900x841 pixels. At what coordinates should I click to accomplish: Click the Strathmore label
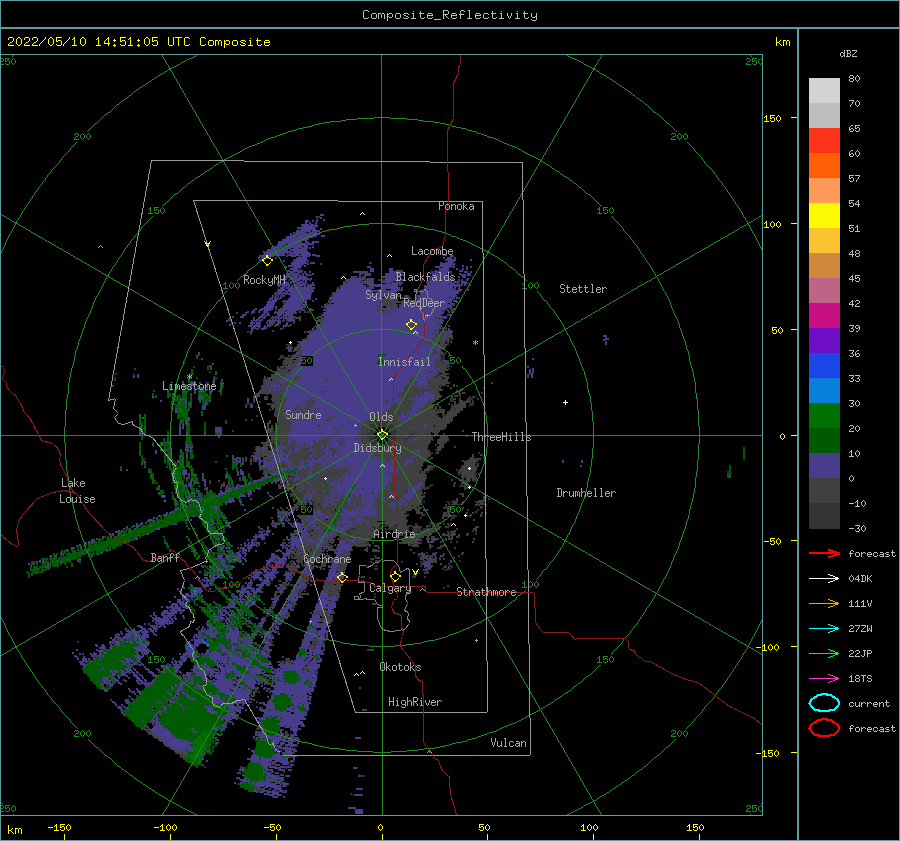(486, 592)
